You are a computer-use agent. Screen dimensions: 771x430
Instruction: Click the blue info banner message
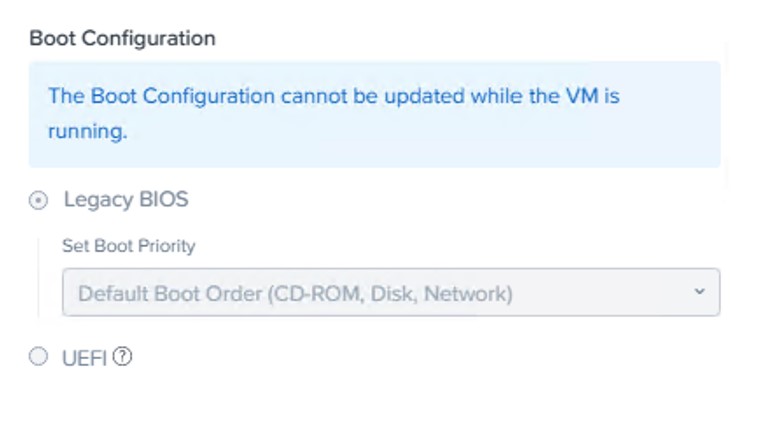tap(374, 114)
